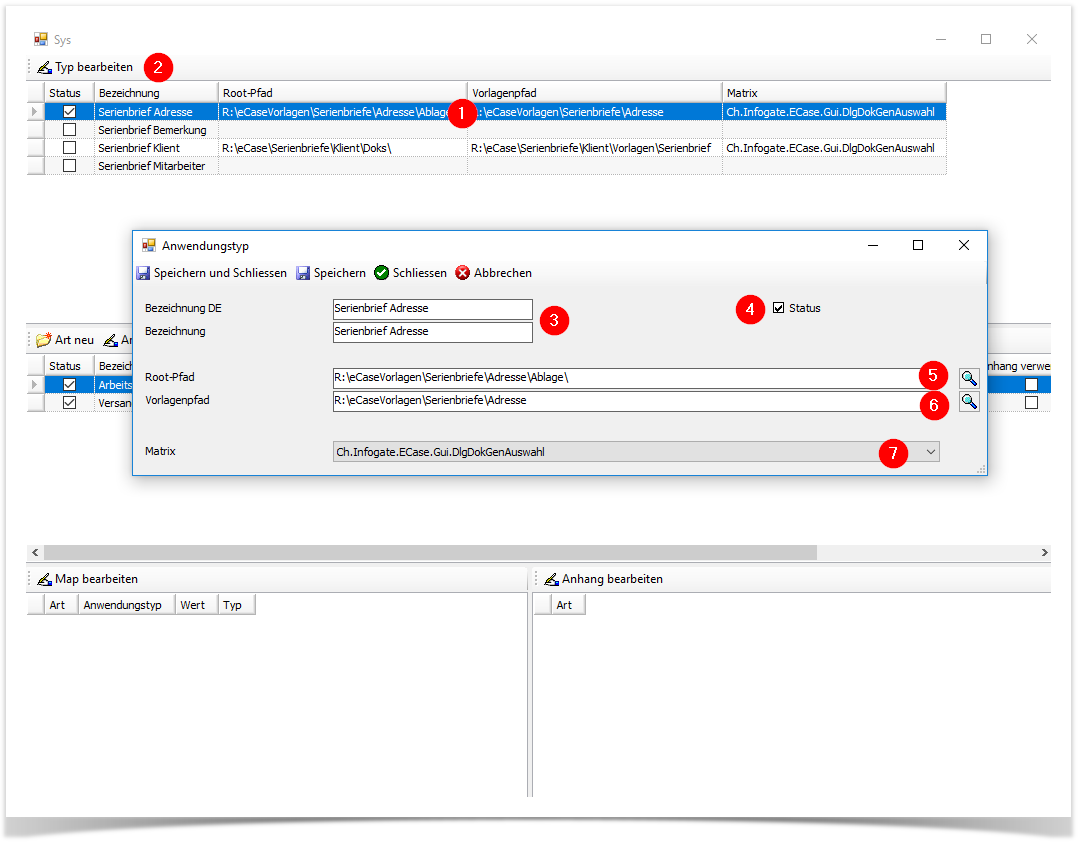Uncheck Status for Serienbrief Adresse row
Viewport: 1085px width, 846px height.
[x=69, y=111]
